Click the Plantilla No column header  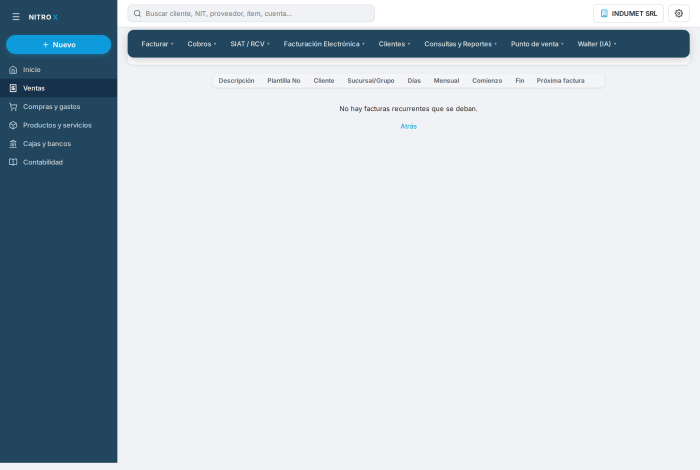point(284,81)
